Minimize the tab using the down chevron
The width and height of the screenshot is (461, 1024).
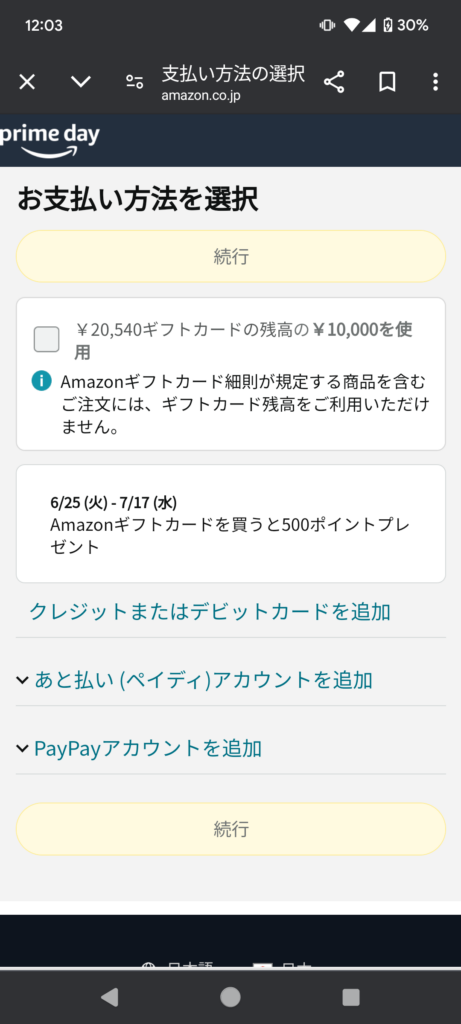[x=81, y=82]
